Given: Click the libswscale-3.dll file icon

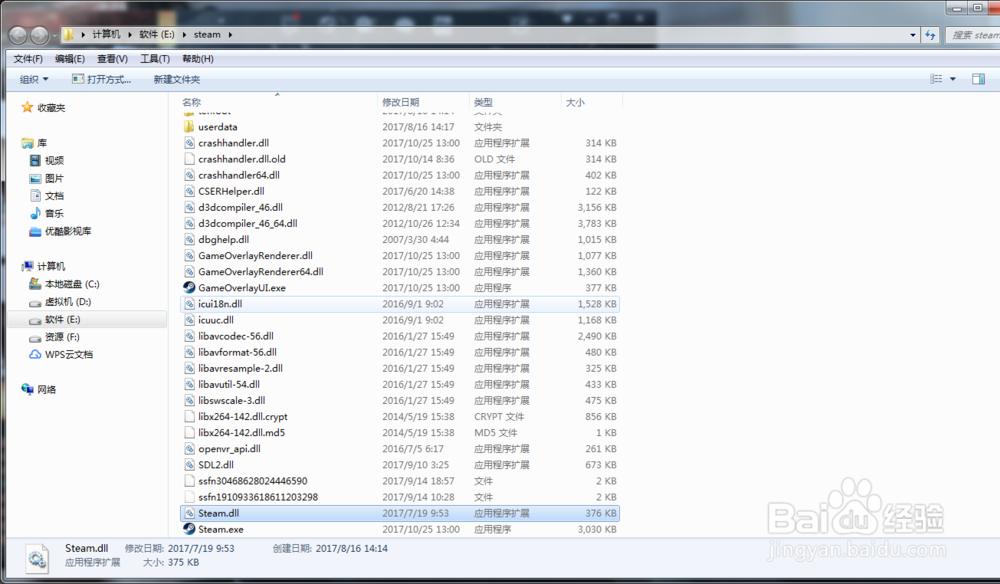Looking at the screenshot, I should coord(189,400).
